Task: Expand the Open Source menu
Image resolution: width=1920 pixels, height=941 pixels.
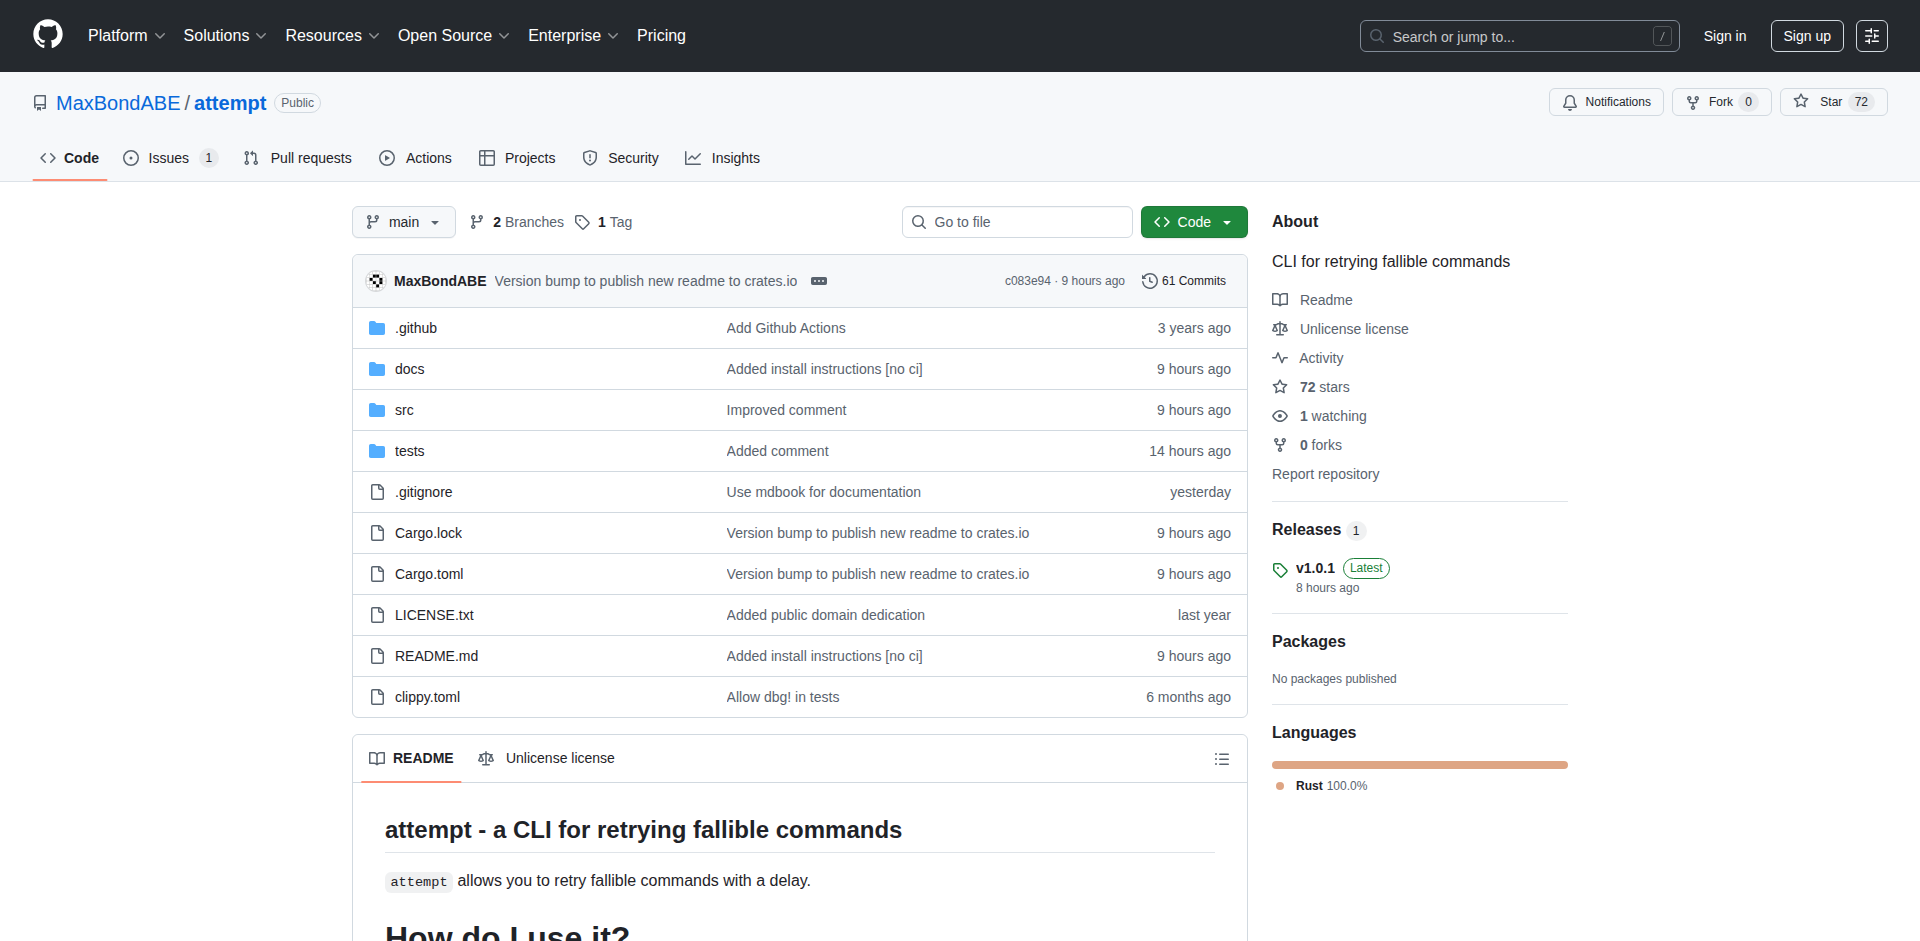Action: pos(453,35)
